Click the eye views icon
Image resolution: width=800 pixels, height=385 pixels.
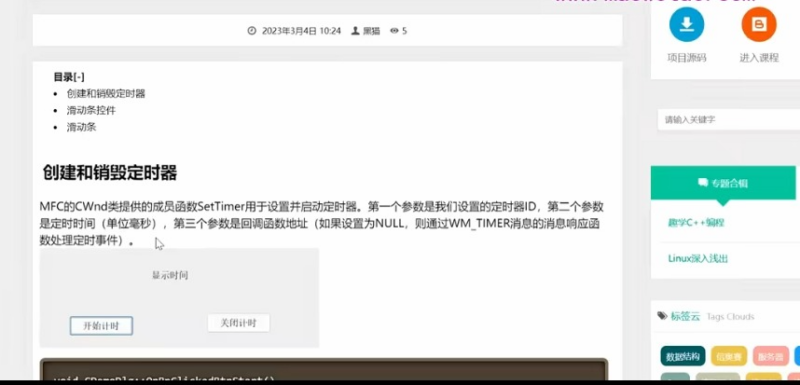394,31
